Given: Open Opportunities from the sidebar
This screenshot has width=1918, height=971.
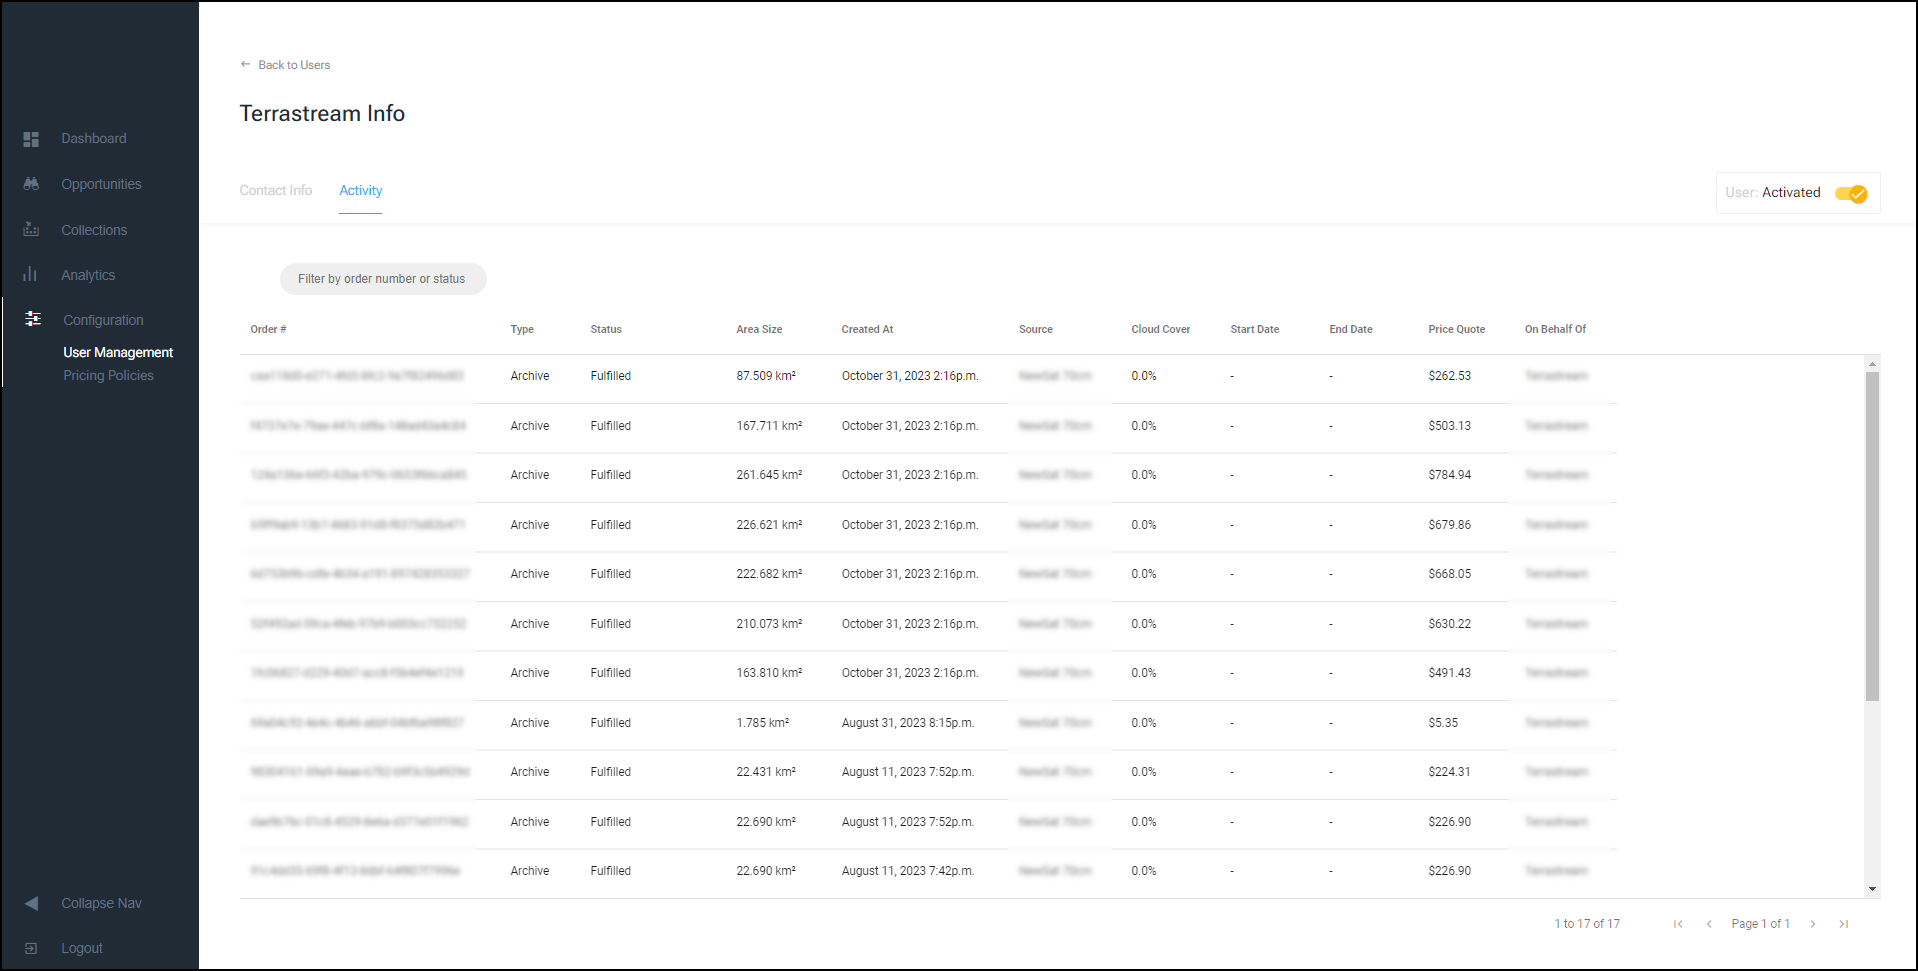Looking at the screenshot, I should pyautogui.click(x=101, y=184).
